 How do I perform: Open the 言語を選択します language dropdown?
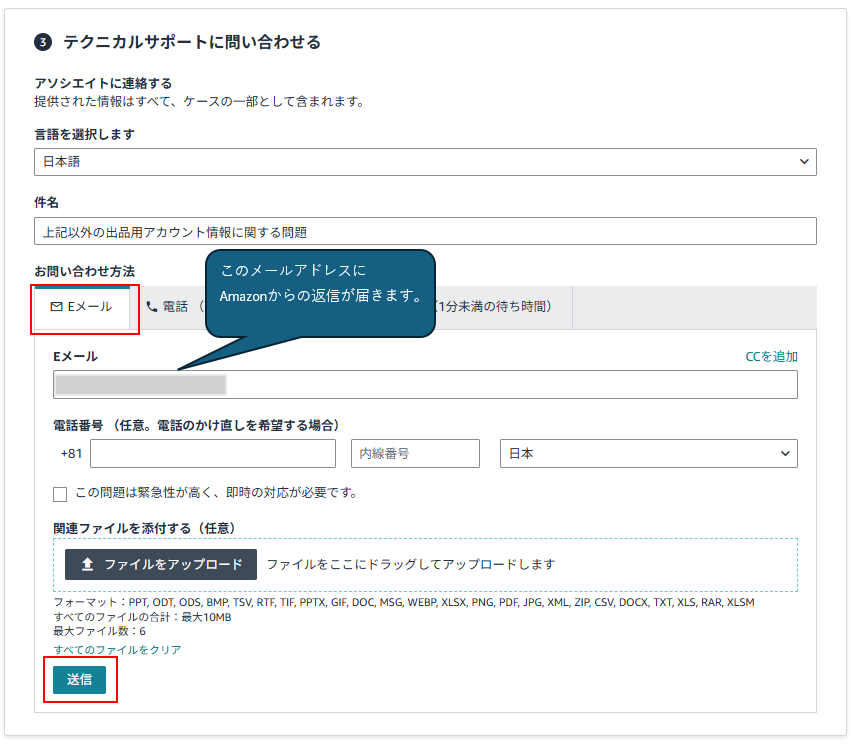click(x=425, y=162)
